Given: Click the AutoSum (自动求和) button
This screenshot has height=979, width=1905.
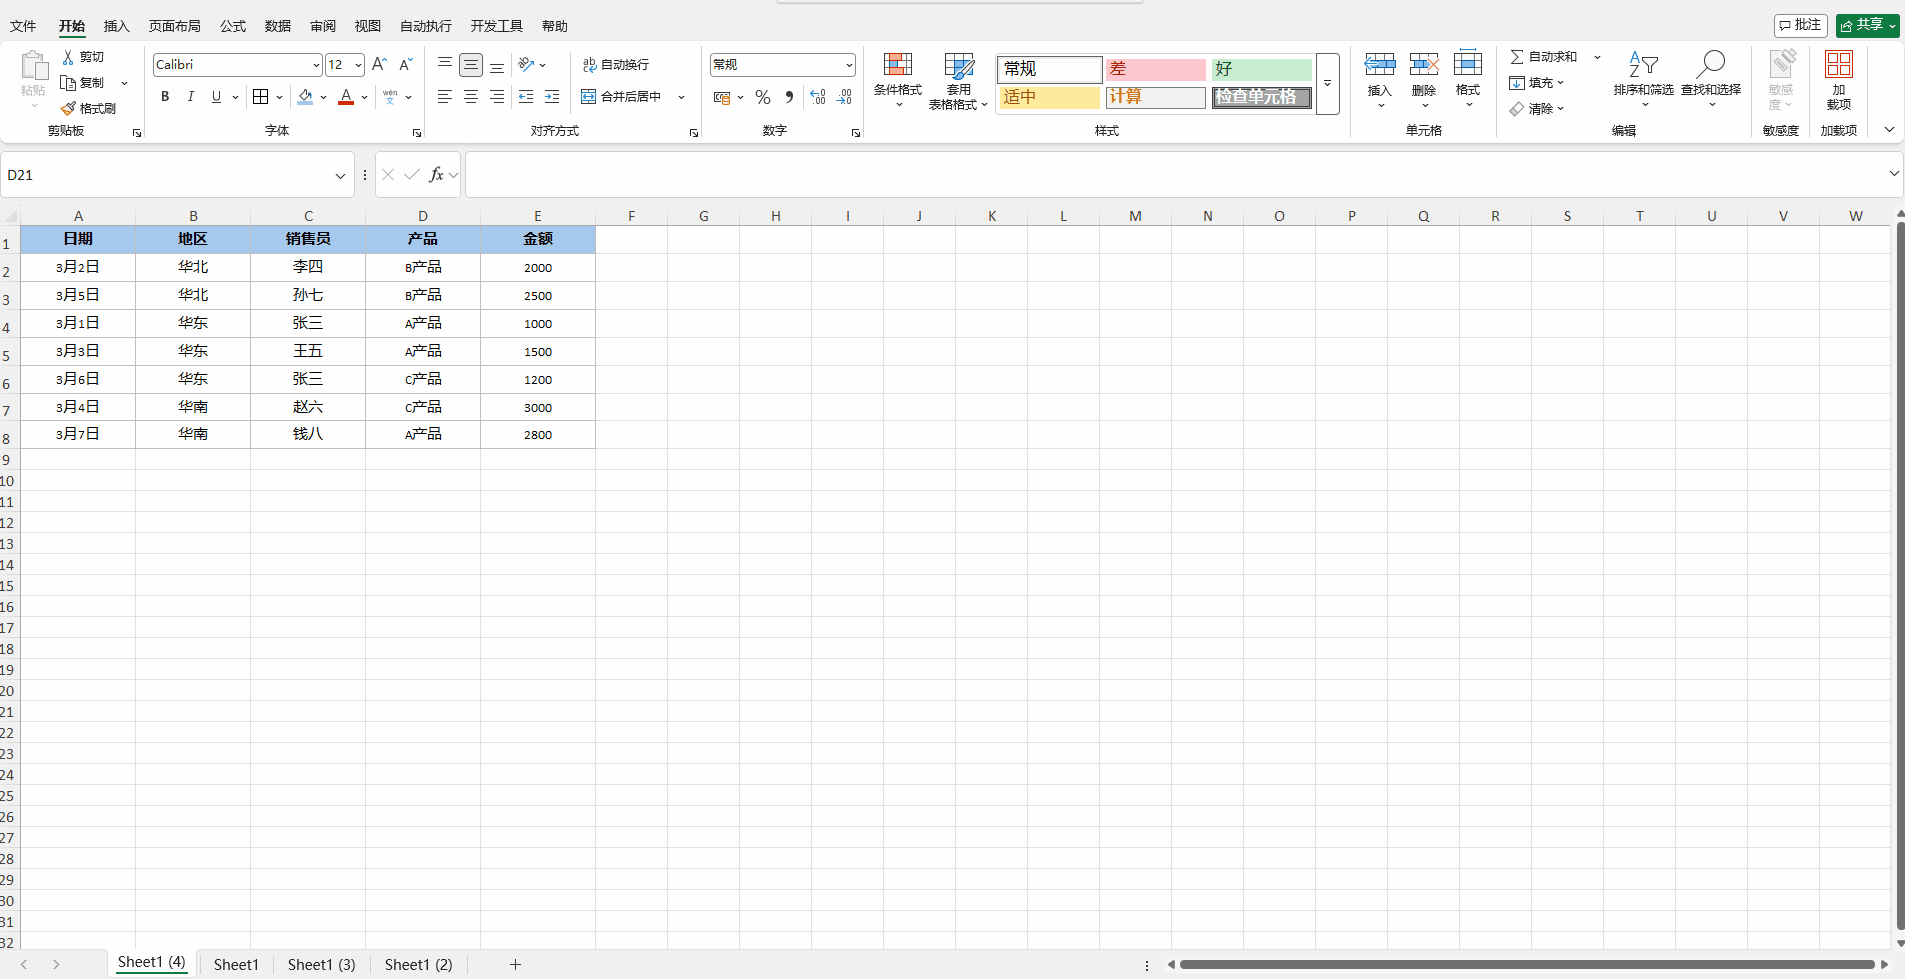Looking at the screenshot, I should pos(1544,57).
